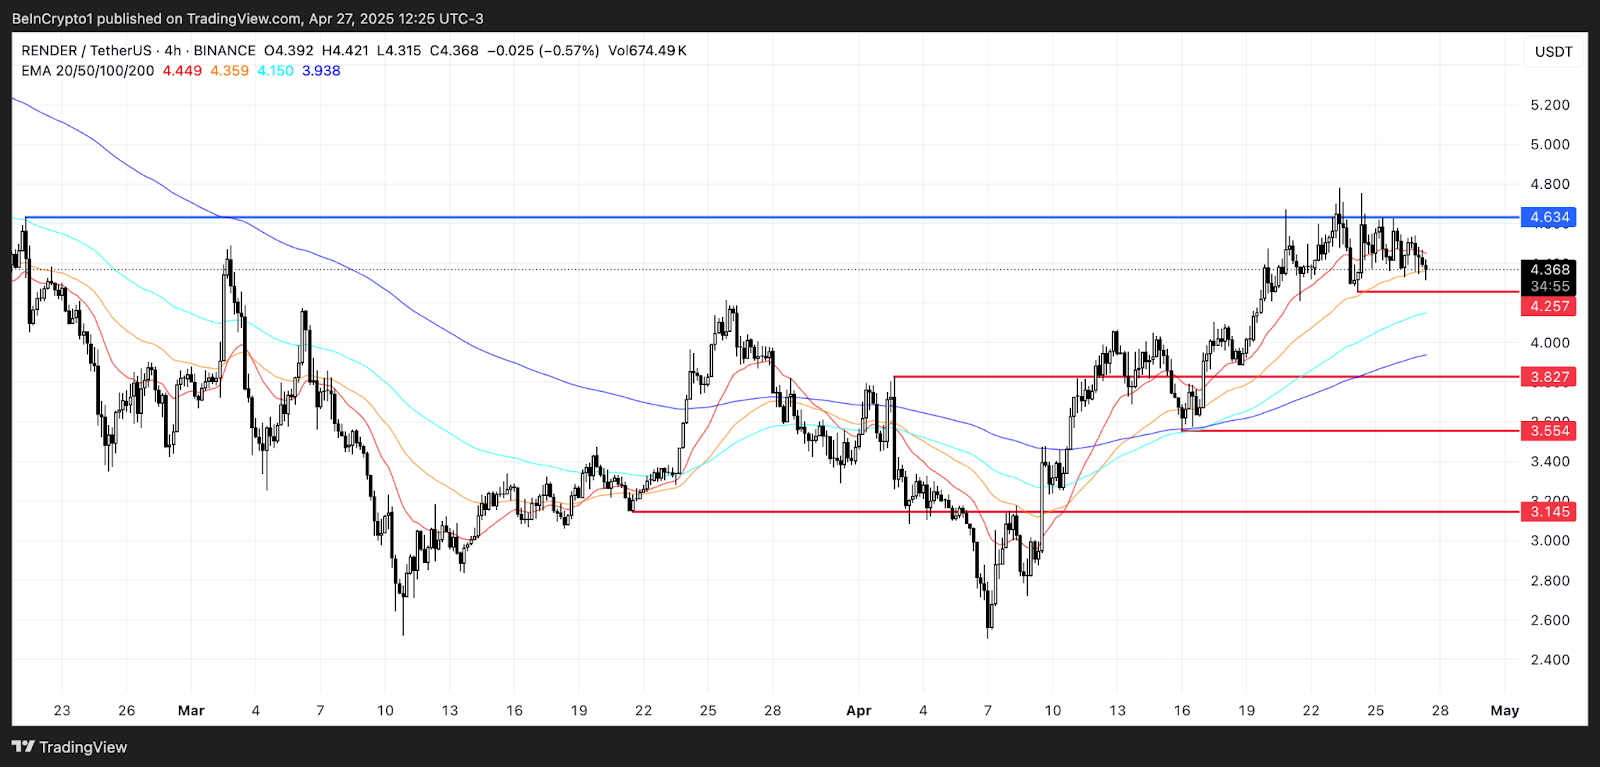Click the 5.200 price axis label
The height and width of the screenshot is (767, 1600).
coord(1549,105)
